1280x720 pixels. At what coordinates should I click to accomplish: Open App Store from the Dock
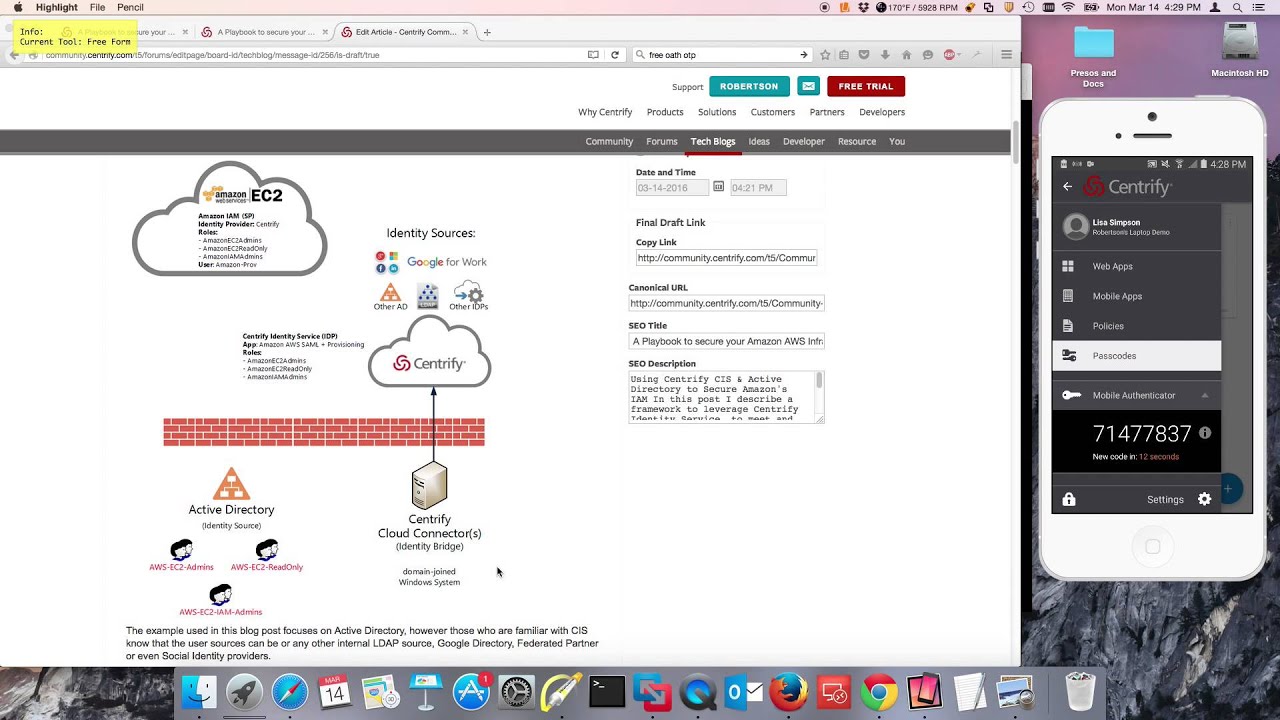coord(471,693)
